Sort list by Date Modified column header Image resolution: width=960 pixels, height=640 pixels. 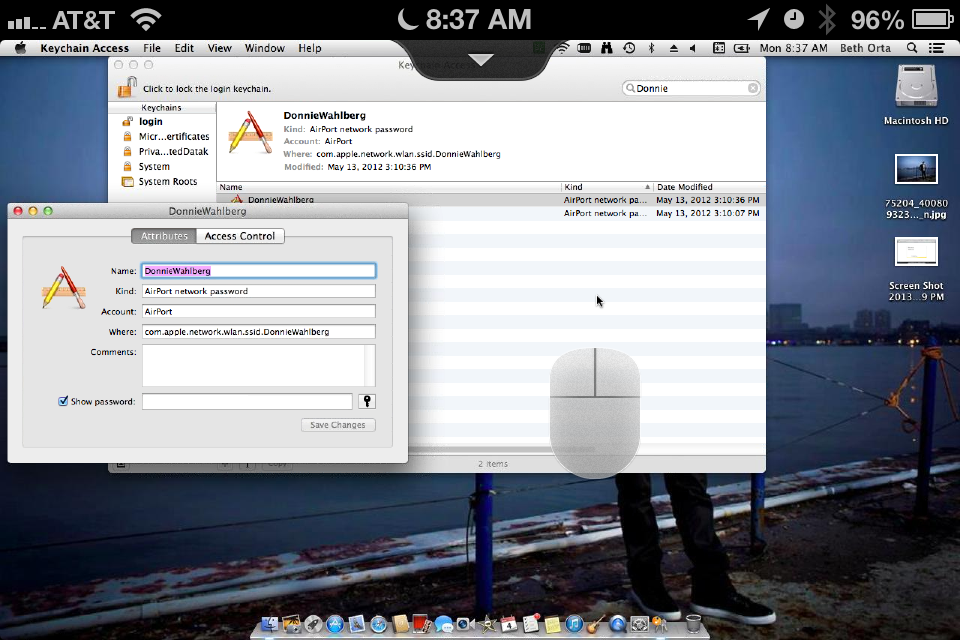click(709, 187)
